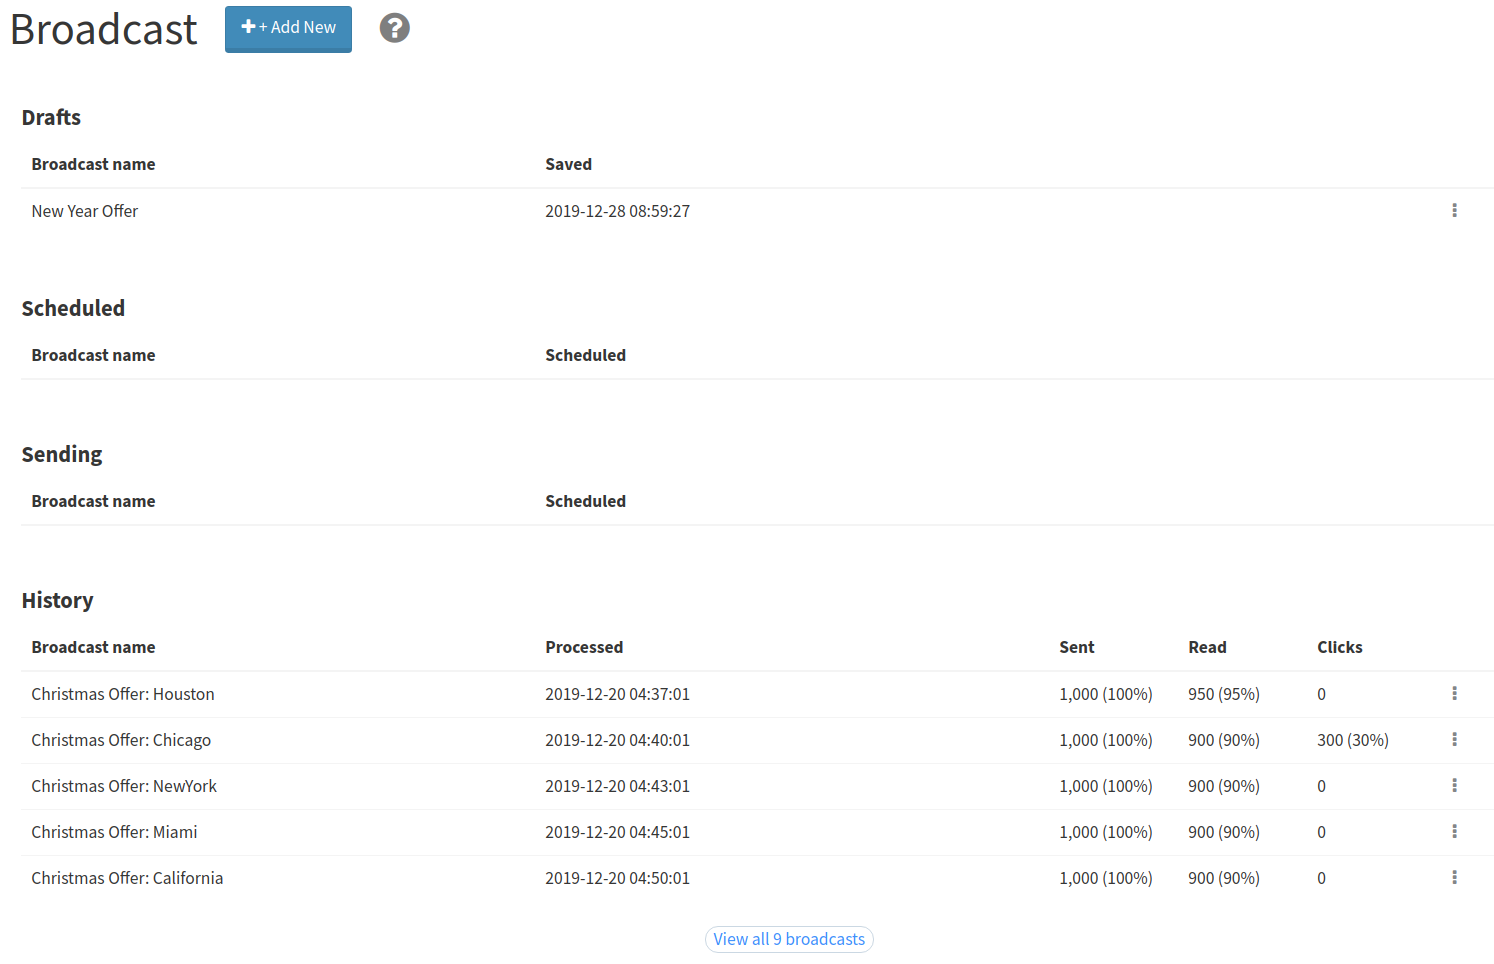The image size is (1494, 964).
Task: Click the Scheduled section heading
Action: tap(73, 308)
